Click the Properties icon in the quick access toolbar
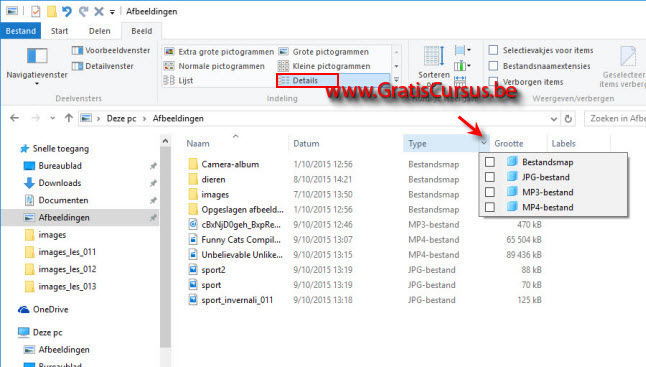The width and height of the screenshot is (646, 367). [35, 11]
